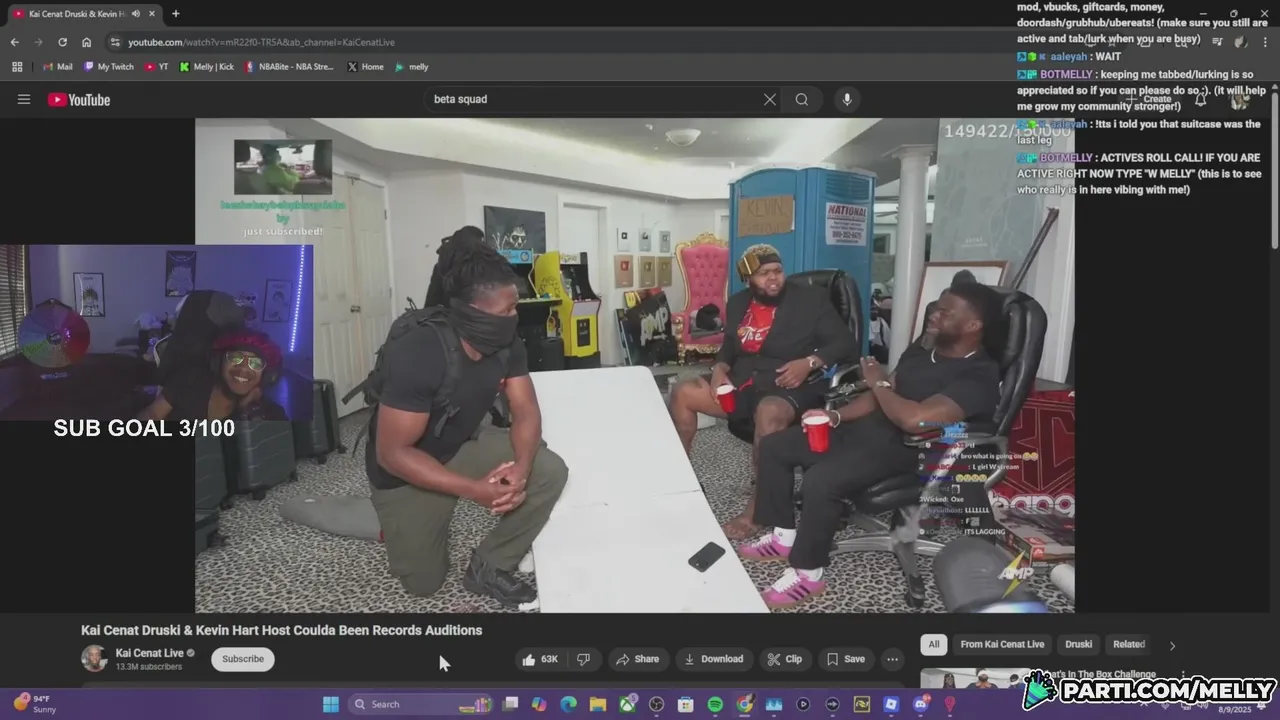Go to the YouTube home logo
The image size is (1280, 720).
(79, 99)
